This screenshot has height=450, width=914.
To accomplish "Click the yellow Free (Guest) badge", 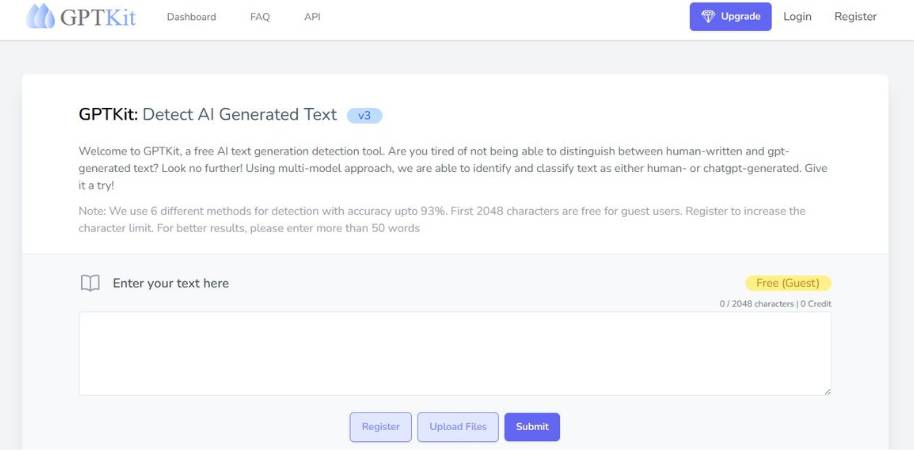I will click(787, 283).
